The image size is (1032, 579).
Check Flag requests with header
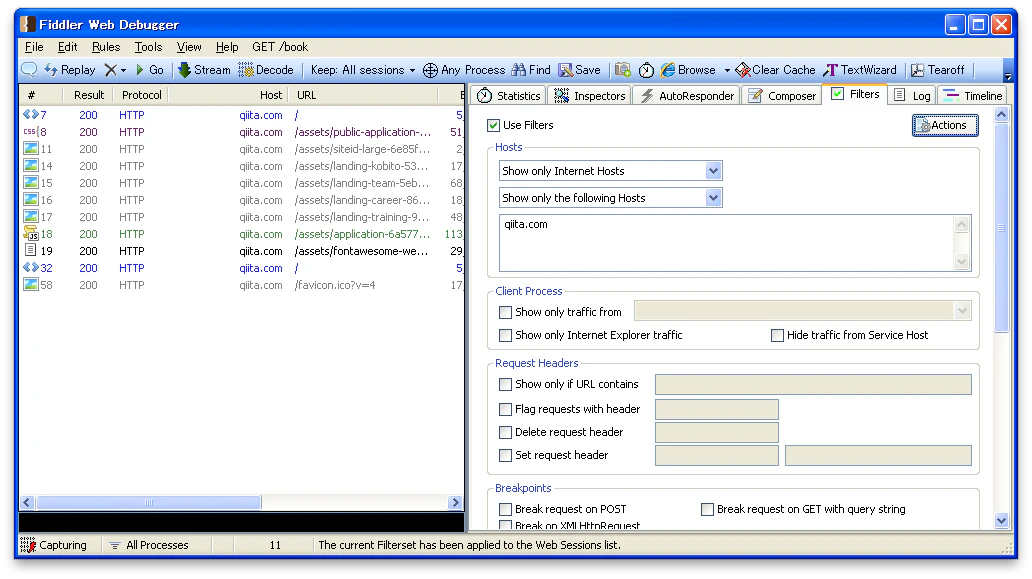coord(505,409)
